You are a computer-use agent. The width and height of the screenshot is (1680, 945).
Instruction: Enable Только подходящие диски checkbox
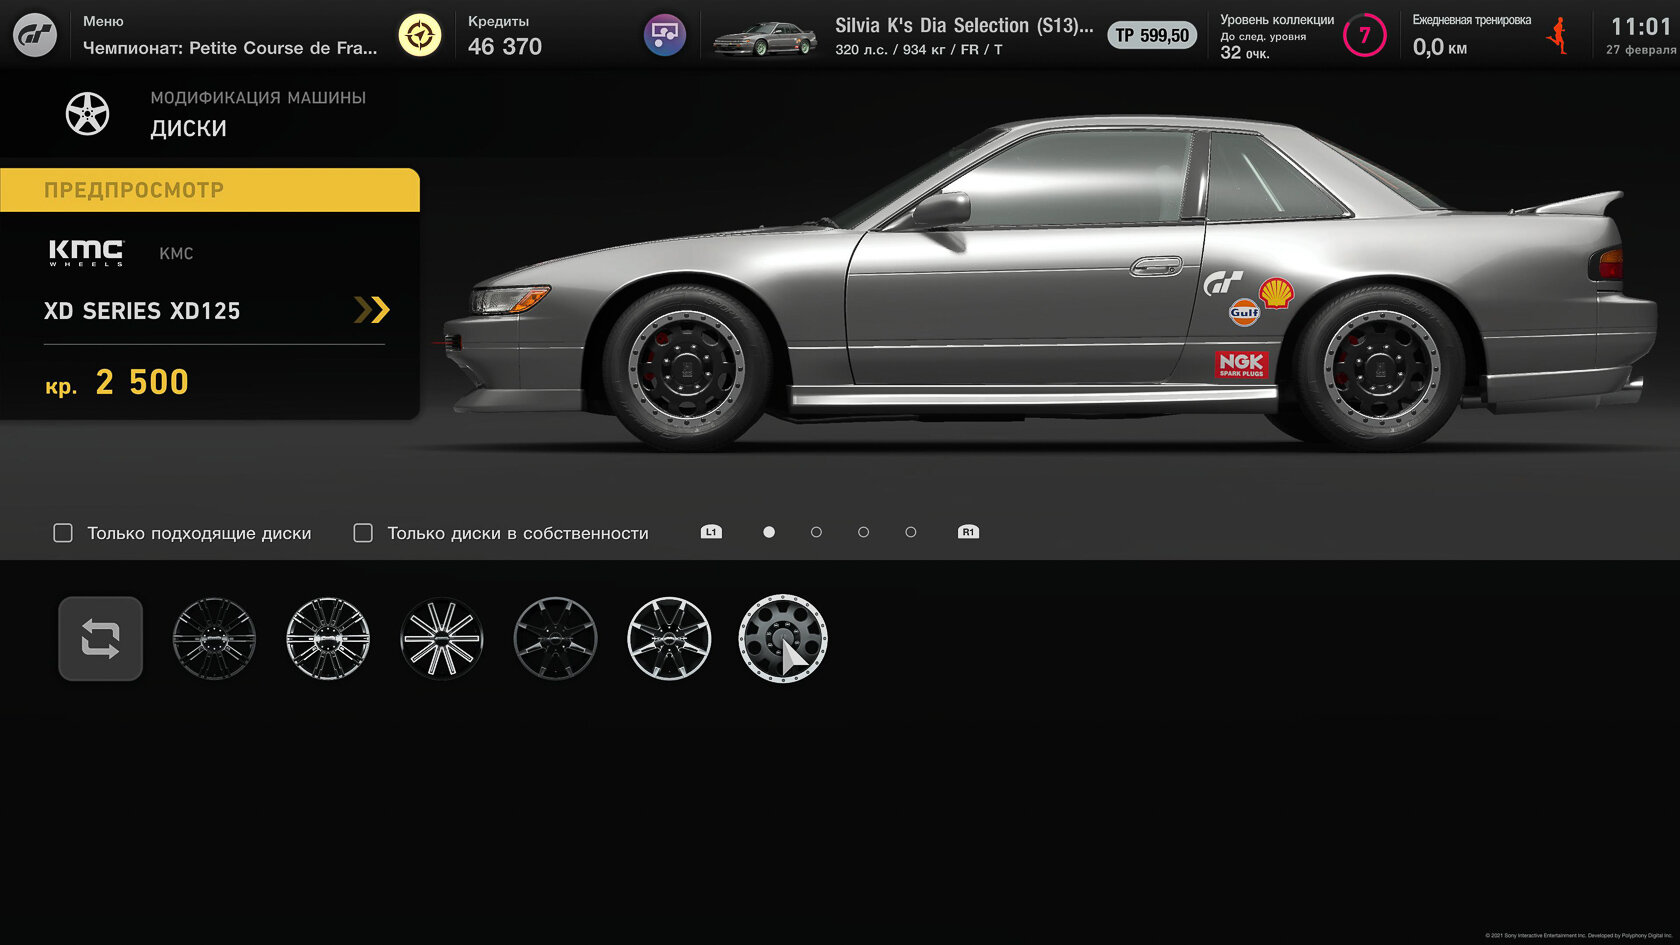[63, 533]
